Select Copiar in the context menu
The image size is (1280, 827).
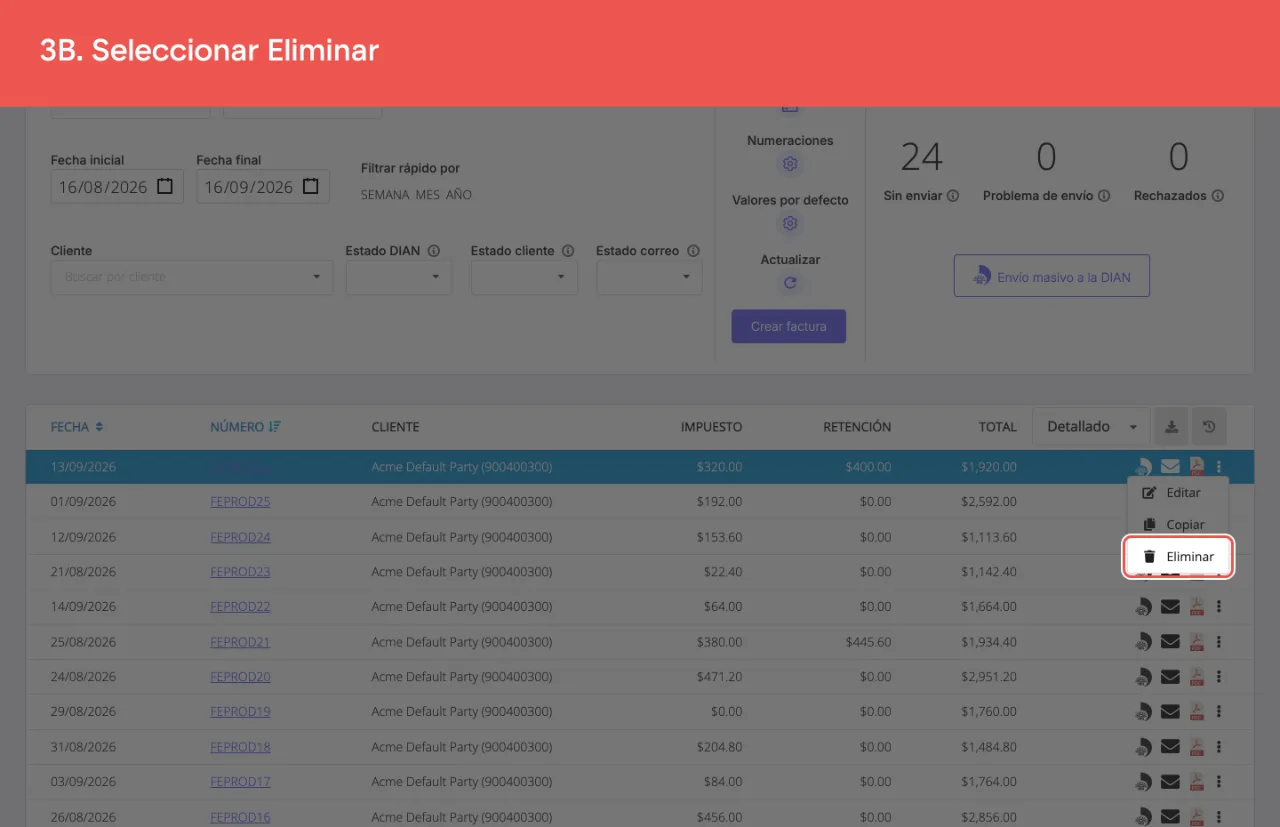coord(1179,525)
